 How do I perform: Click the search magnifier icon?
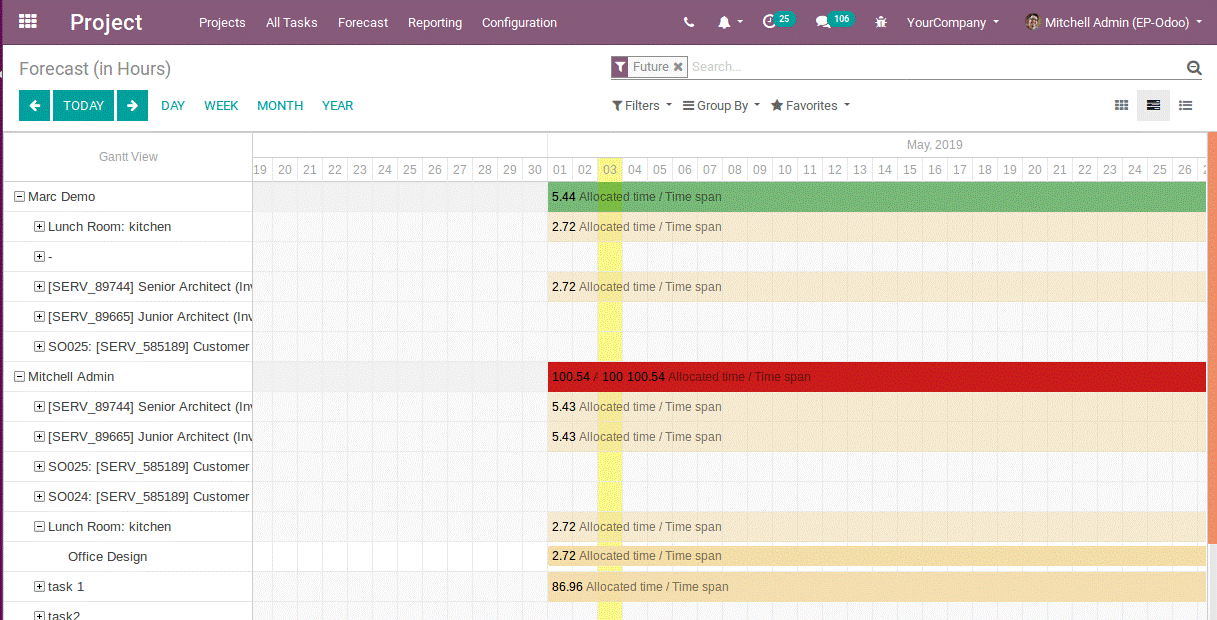click(x=1194, y=68)
